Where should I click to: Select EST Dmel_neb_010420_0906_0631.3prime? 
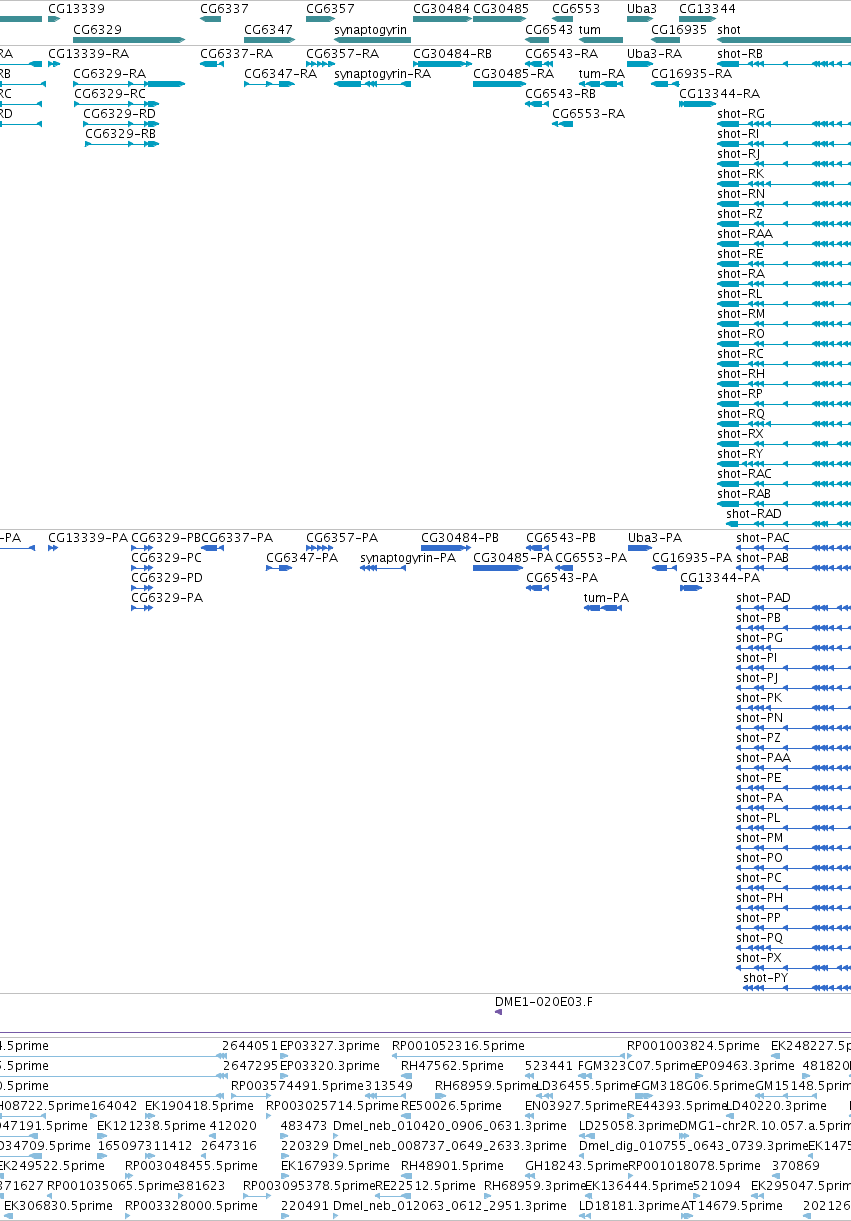(449, 1126)
